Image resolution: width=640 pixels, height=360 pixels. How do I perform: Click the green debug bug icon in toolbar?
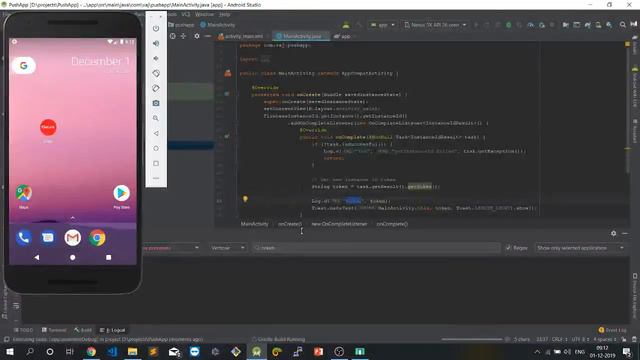point(509,25)
